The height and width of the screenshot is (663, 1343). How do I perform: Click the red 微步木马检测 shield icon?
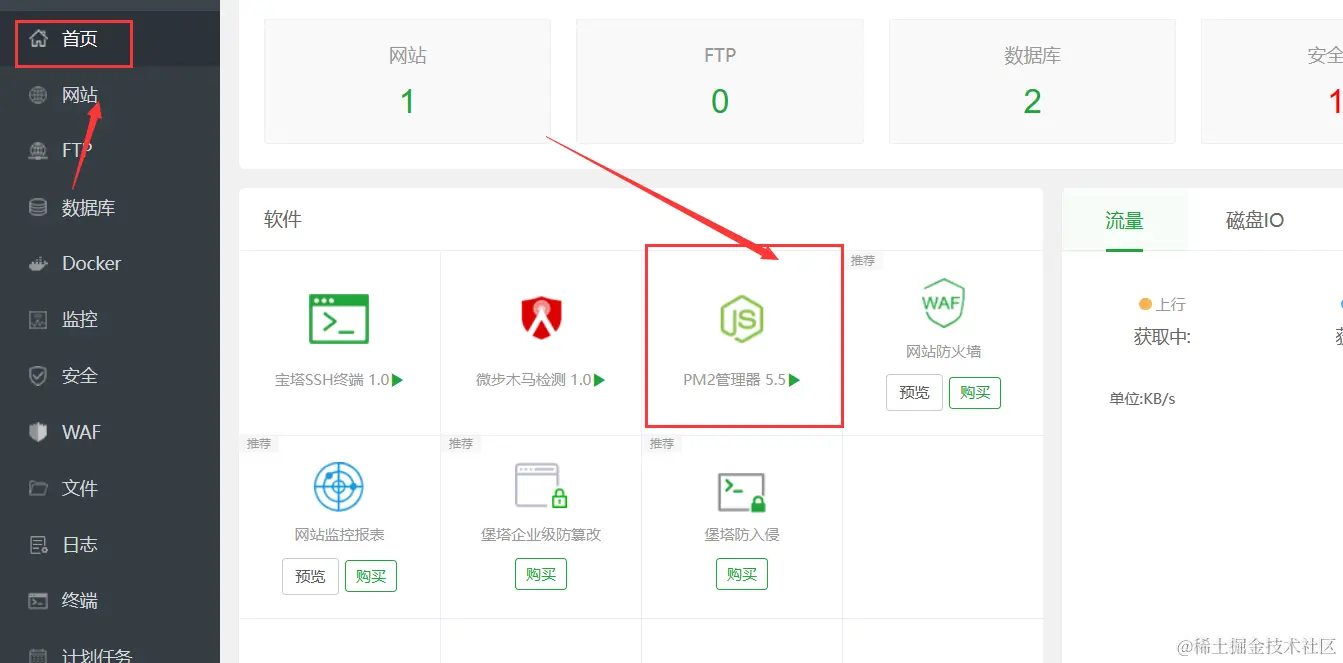[x=541, y=317]
